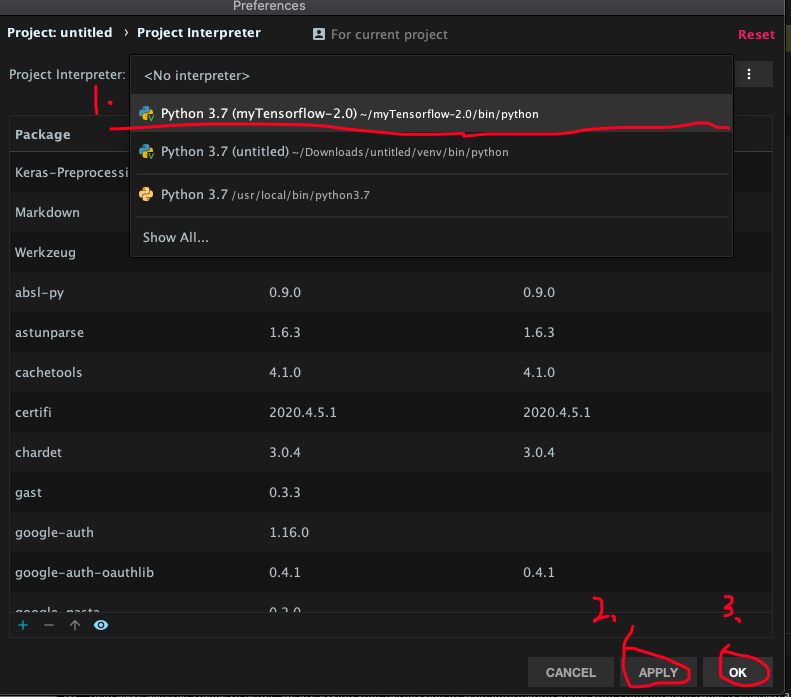Screen dimensions: 791x697
Task: Click google-auth version 1.16.0 cell
Action: tap(289, 533)
